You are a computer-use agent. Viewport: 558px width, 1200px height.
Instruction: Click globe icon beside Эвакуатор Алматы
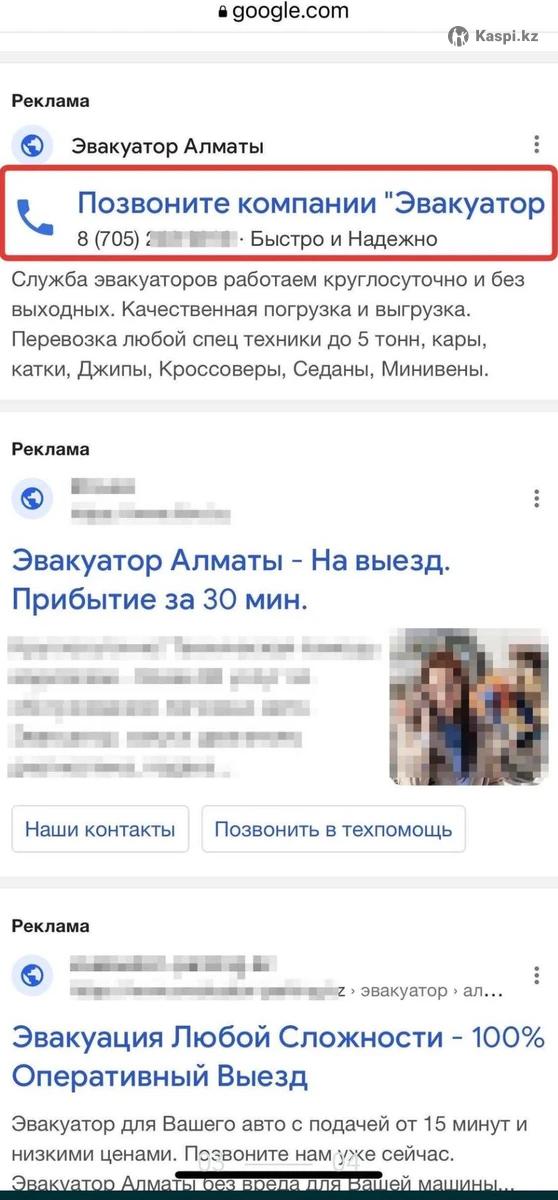pyautogui.click(x=32, y=146)
